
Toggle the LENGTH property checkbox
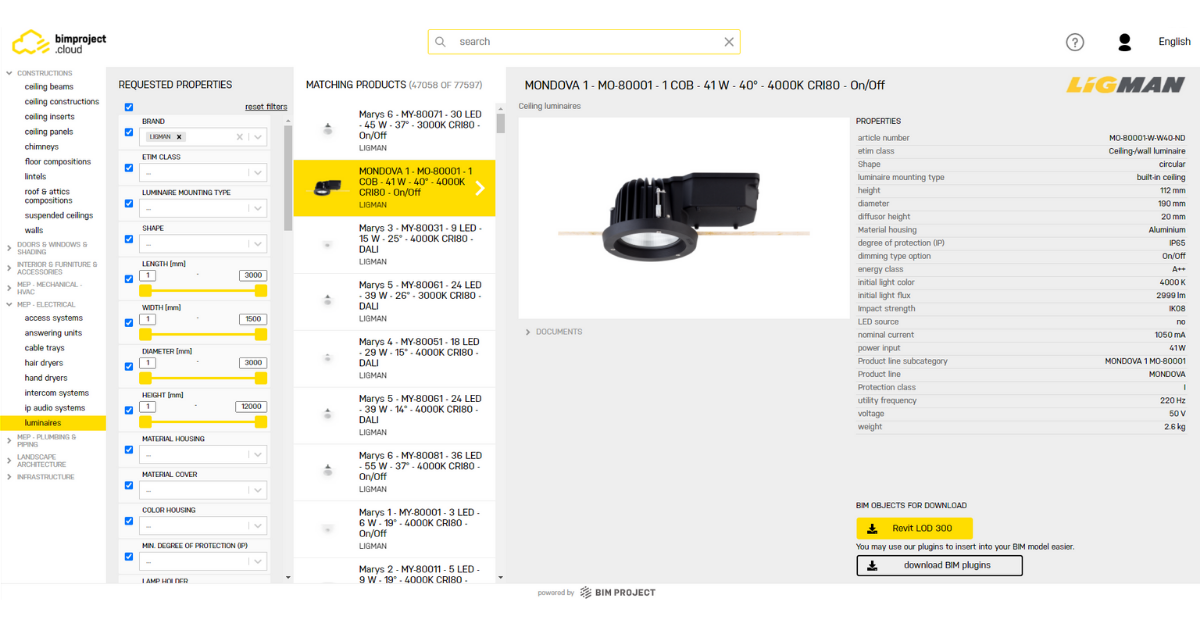[129, 279]
